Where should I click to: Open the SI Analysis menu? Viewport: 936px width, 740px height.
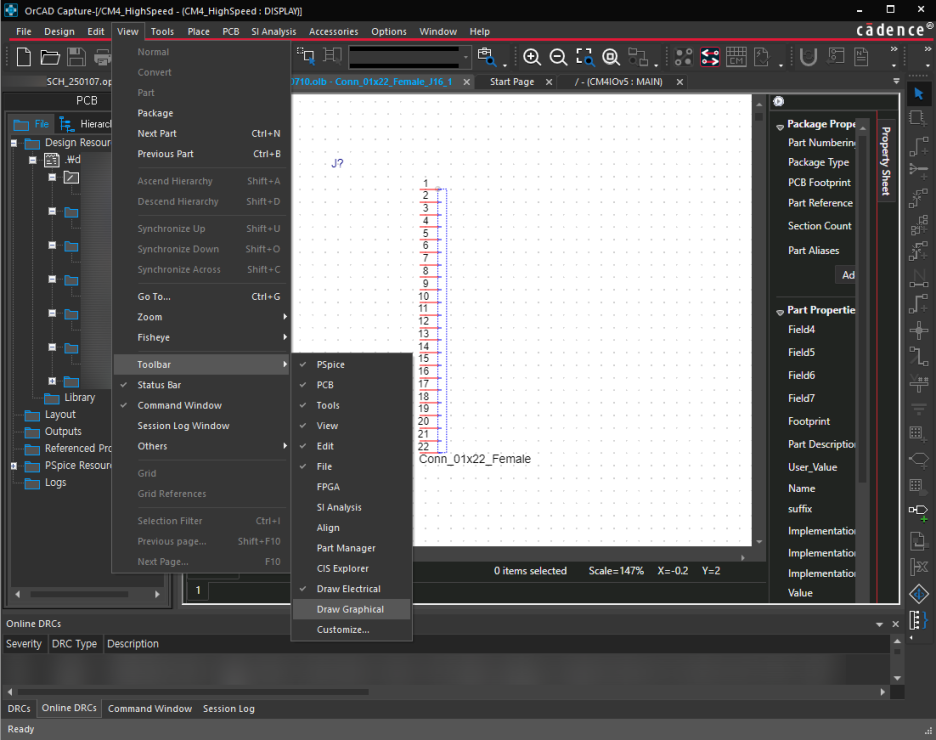[x=273, y=32]
